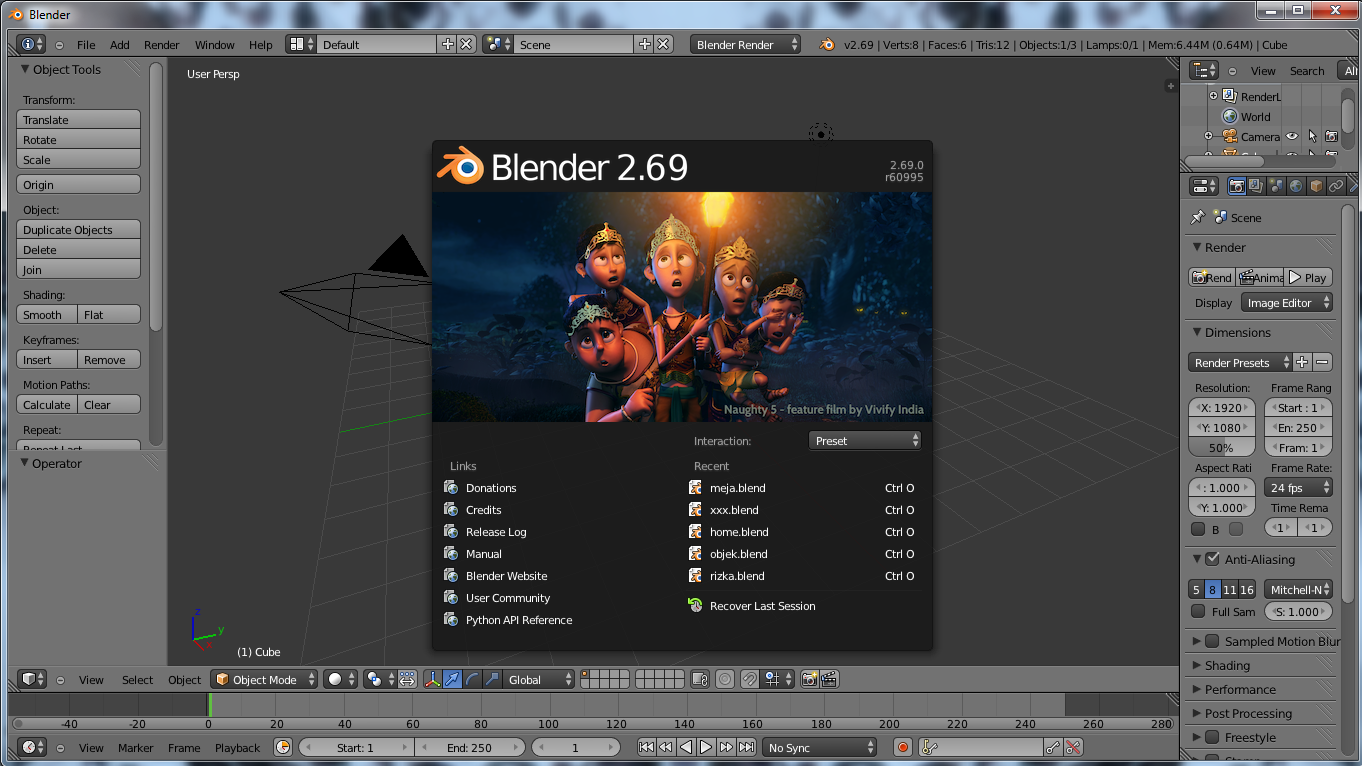Viewport: 1362px width, 766px height.
Task: Toggle the auto keyframe record button
Action: point(903,747)
